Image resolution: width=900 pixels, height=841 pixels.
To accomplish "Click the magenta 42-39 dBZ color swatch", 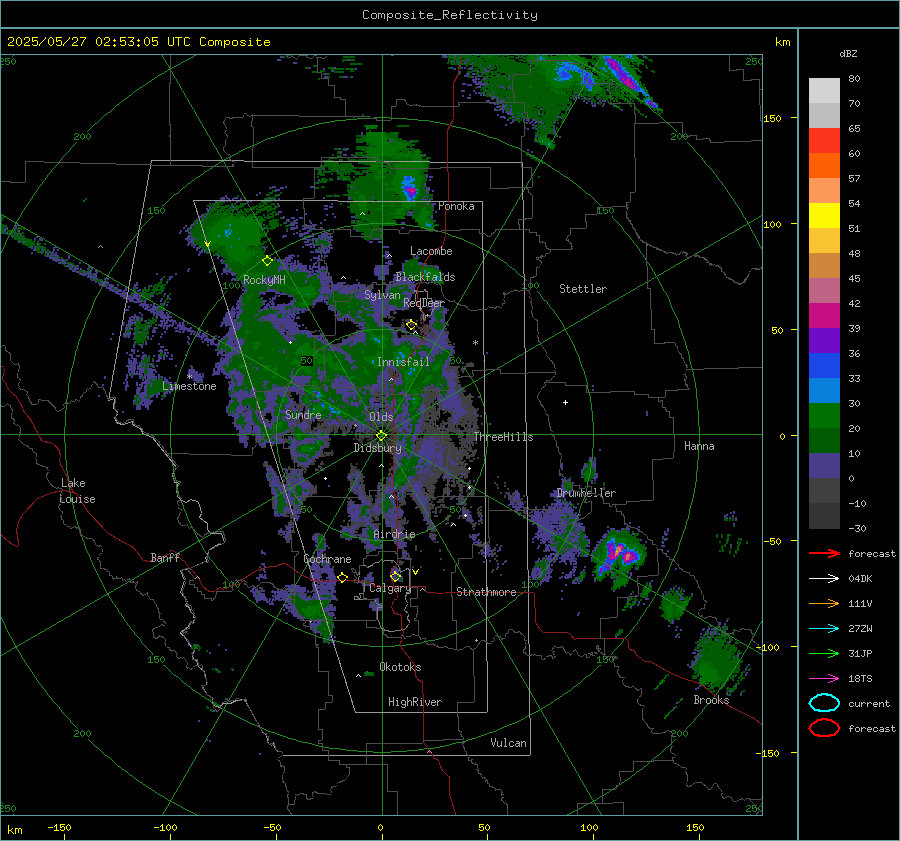I will tap(824, 316).
